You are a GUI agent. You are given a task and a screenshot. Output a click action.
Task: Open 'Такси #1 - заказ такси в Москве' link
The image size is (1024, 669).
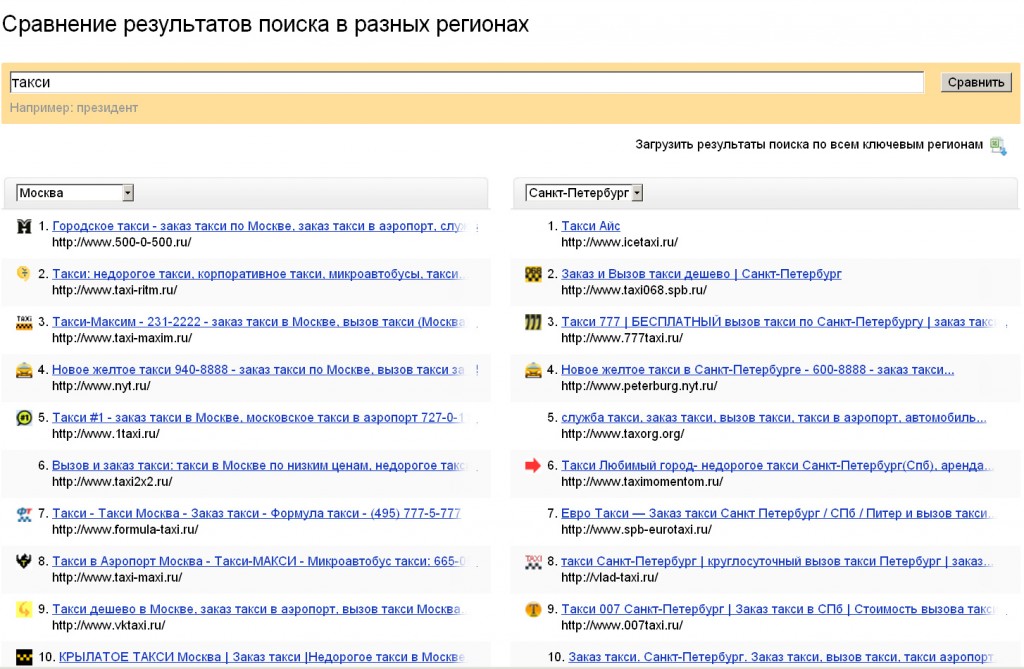pyautogui.click(x=258, y=417)
